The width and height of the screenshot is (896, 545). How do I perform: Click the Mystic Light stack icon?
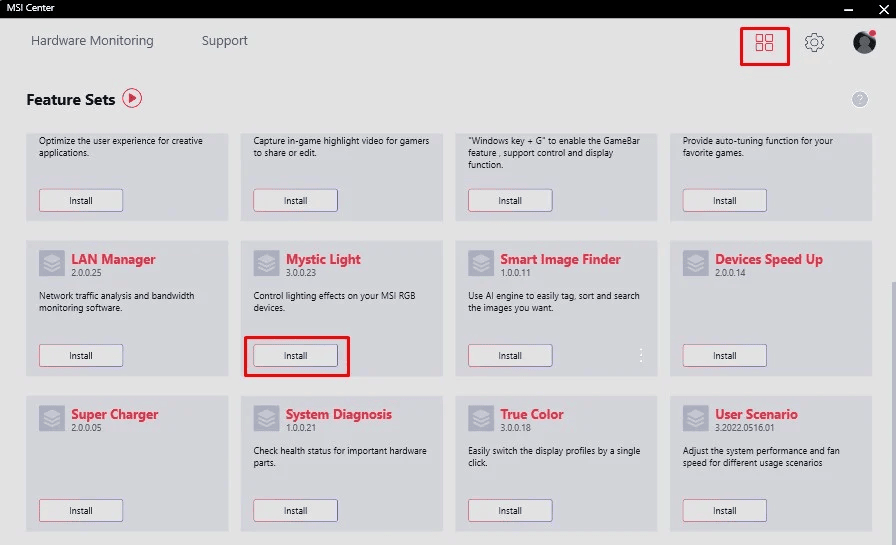point(266,263)
